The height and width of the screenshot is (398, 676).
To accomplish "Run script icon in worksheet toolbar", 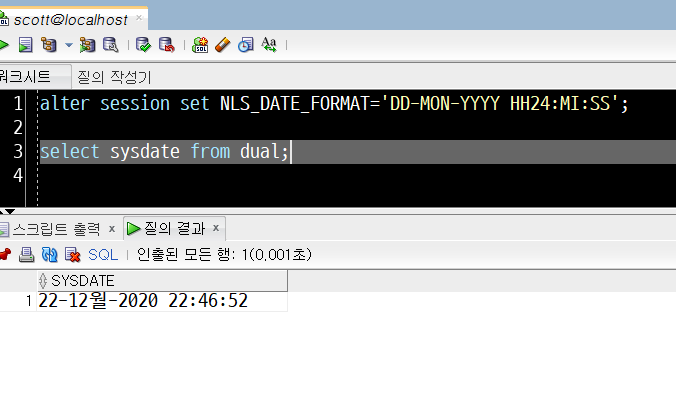I will 25,45.
